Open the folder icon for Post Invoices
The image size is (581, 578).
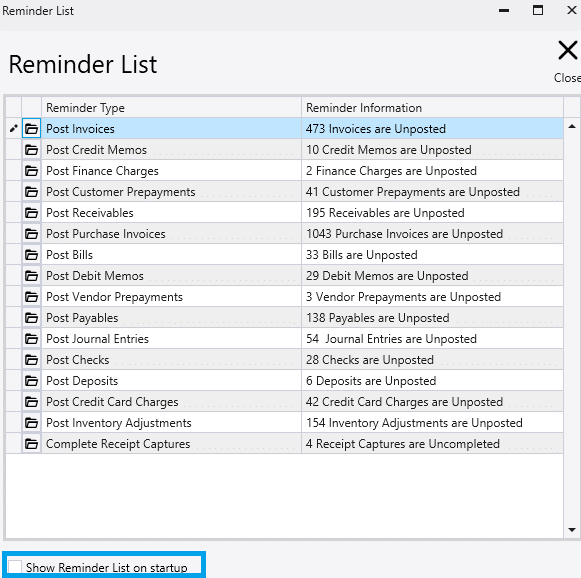(x=31, y=129)
